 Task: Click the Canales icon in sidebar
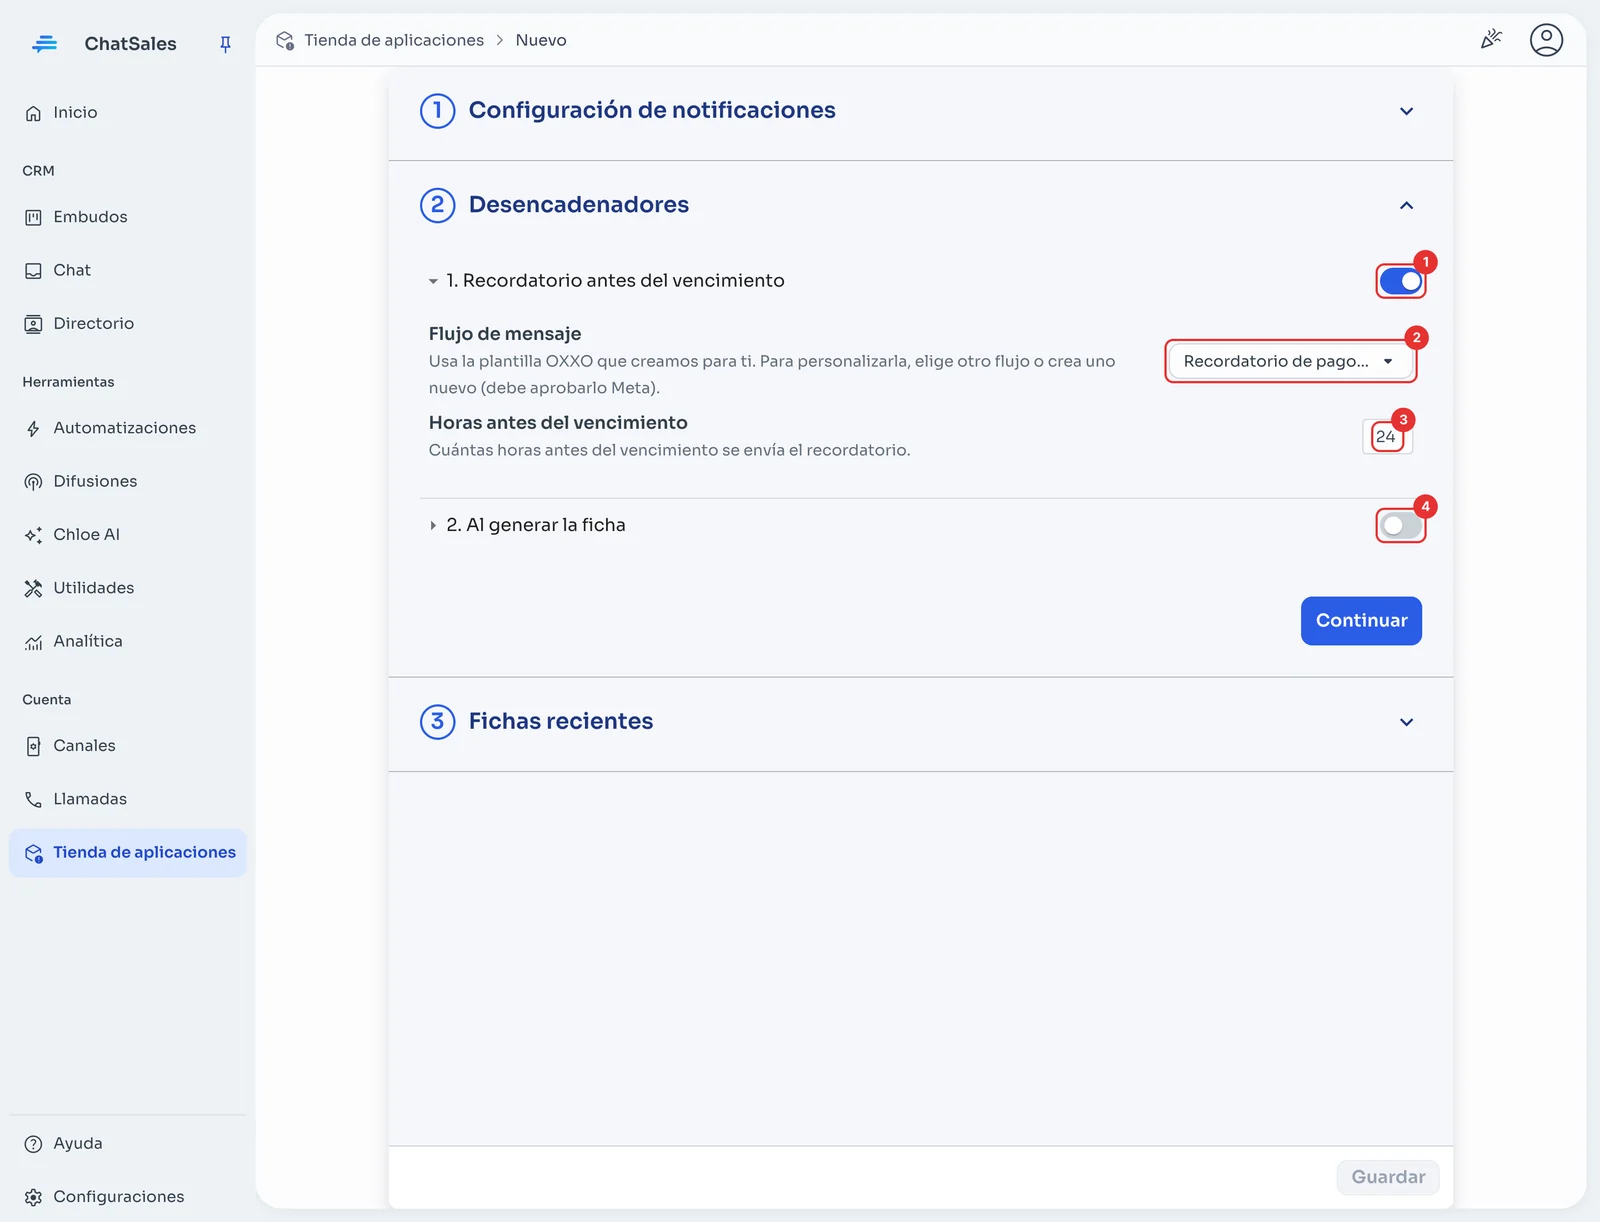tap(33, 746)
